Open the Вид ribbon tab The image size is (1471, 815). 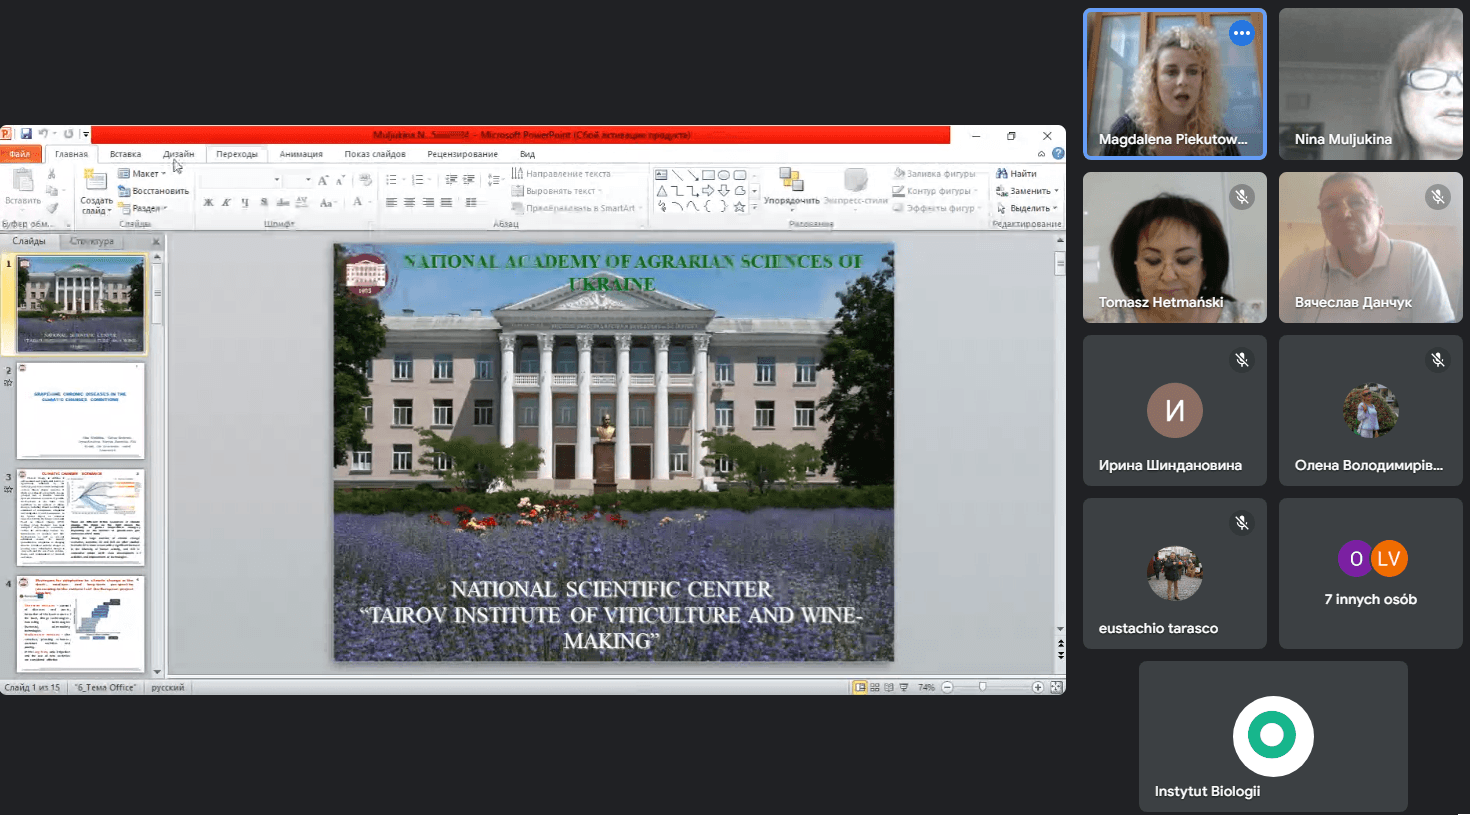[527, 154]
